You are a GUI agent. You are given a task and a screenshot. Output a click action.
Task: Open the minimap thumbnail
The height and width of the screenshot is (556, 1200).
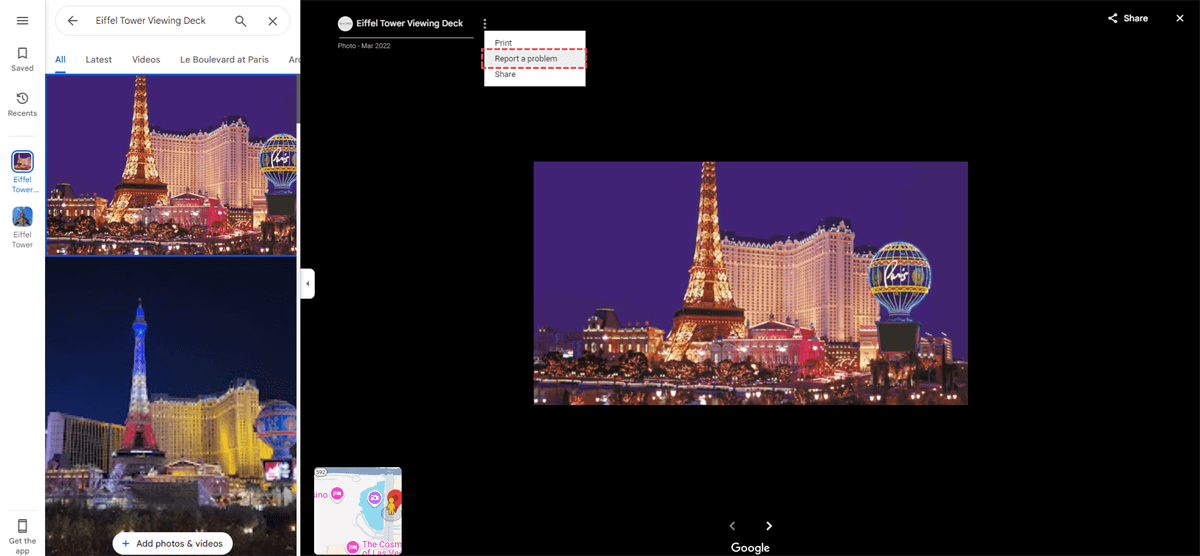358,510
